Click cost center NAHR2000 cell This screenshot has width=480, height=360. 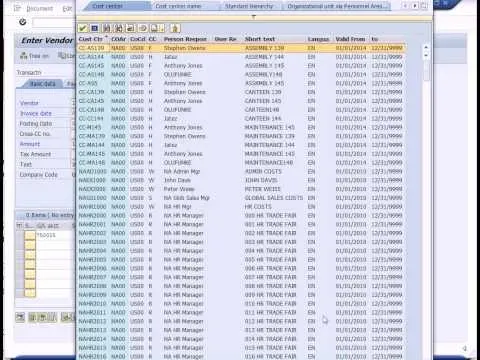tap(92, 215)
